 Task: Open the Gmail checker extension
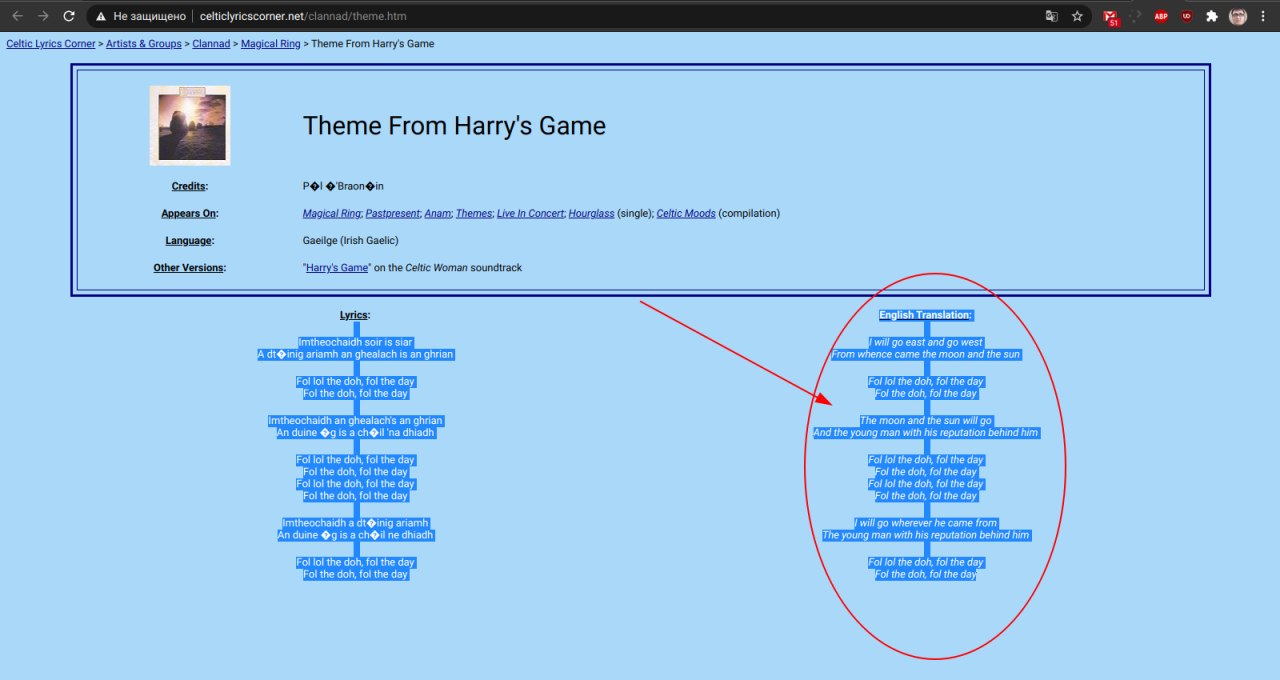(1111, 17)
